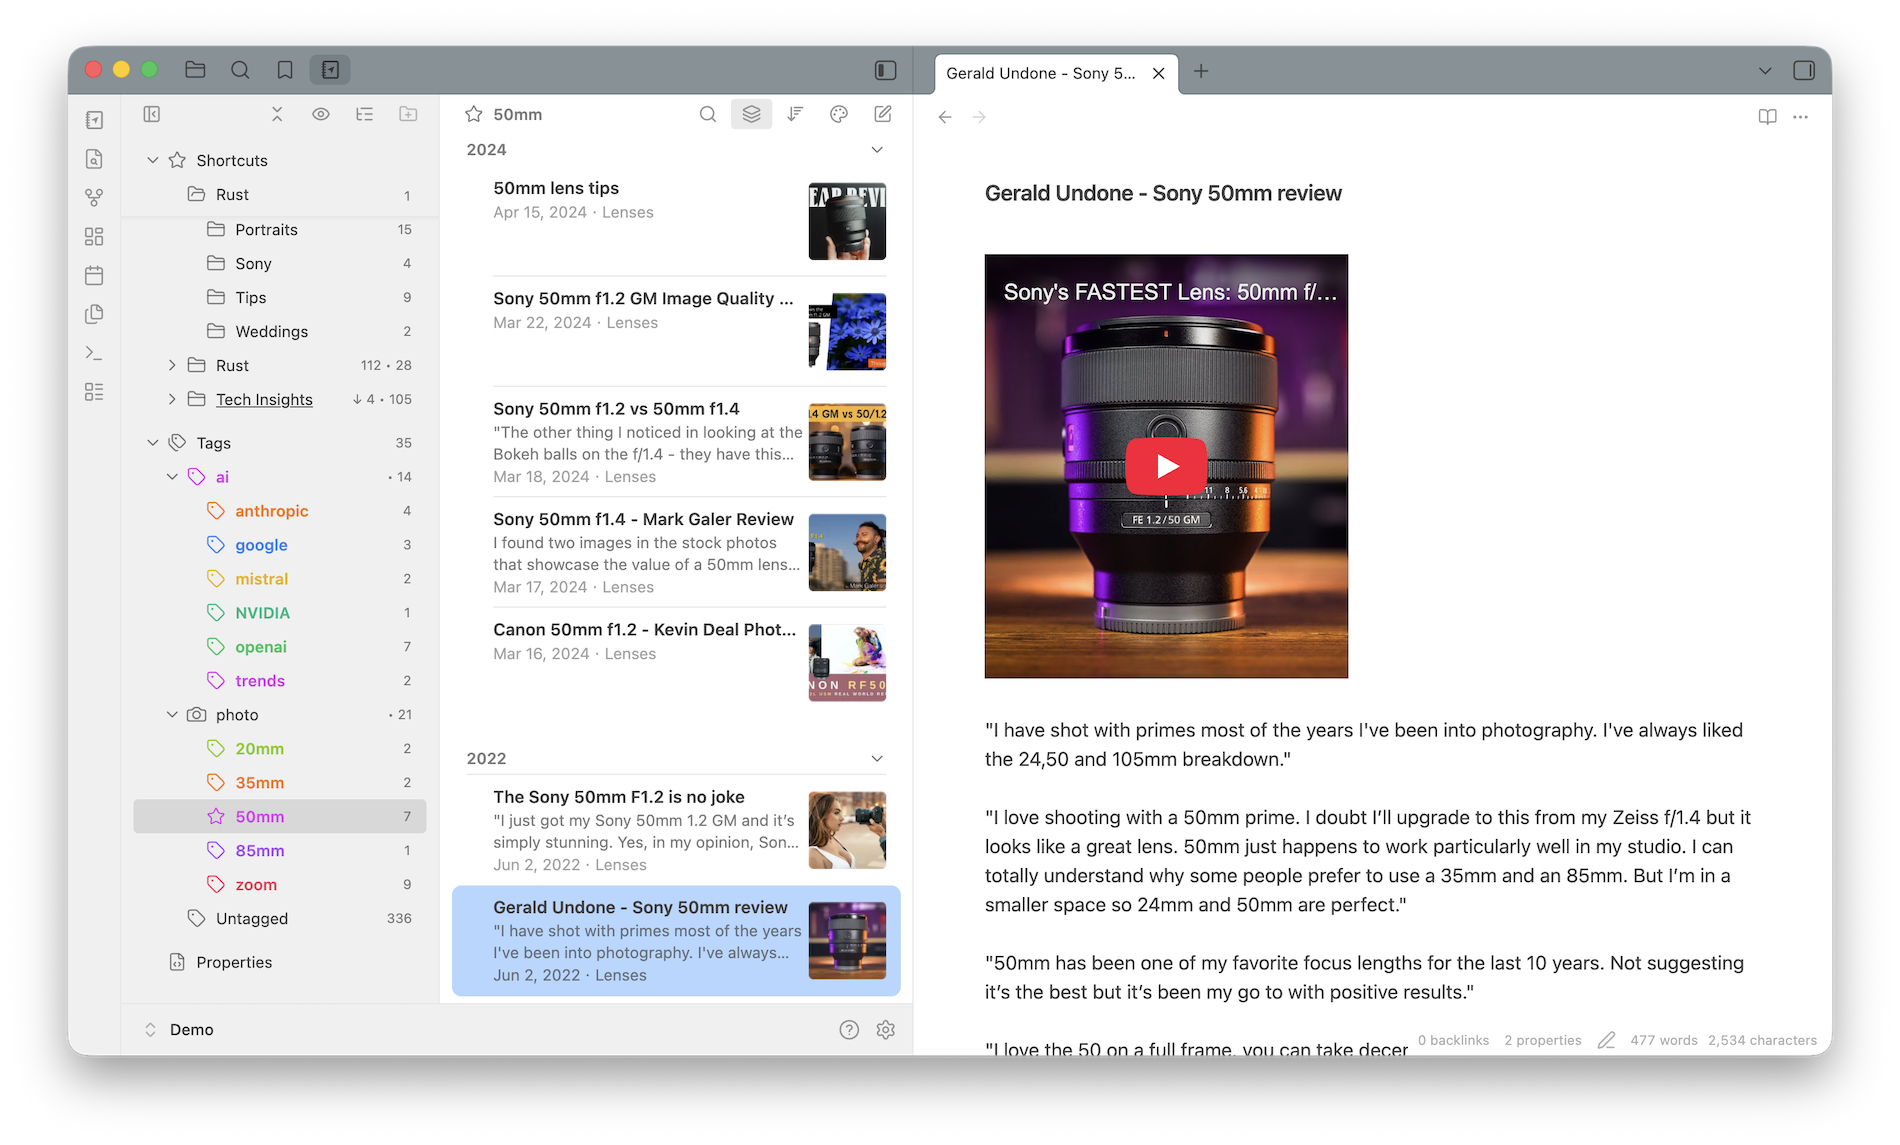The width and height of the screenshot is (1900, 1145).
Task: Open the canvas grid ribbon icon
Action: (x=94, y=237)
